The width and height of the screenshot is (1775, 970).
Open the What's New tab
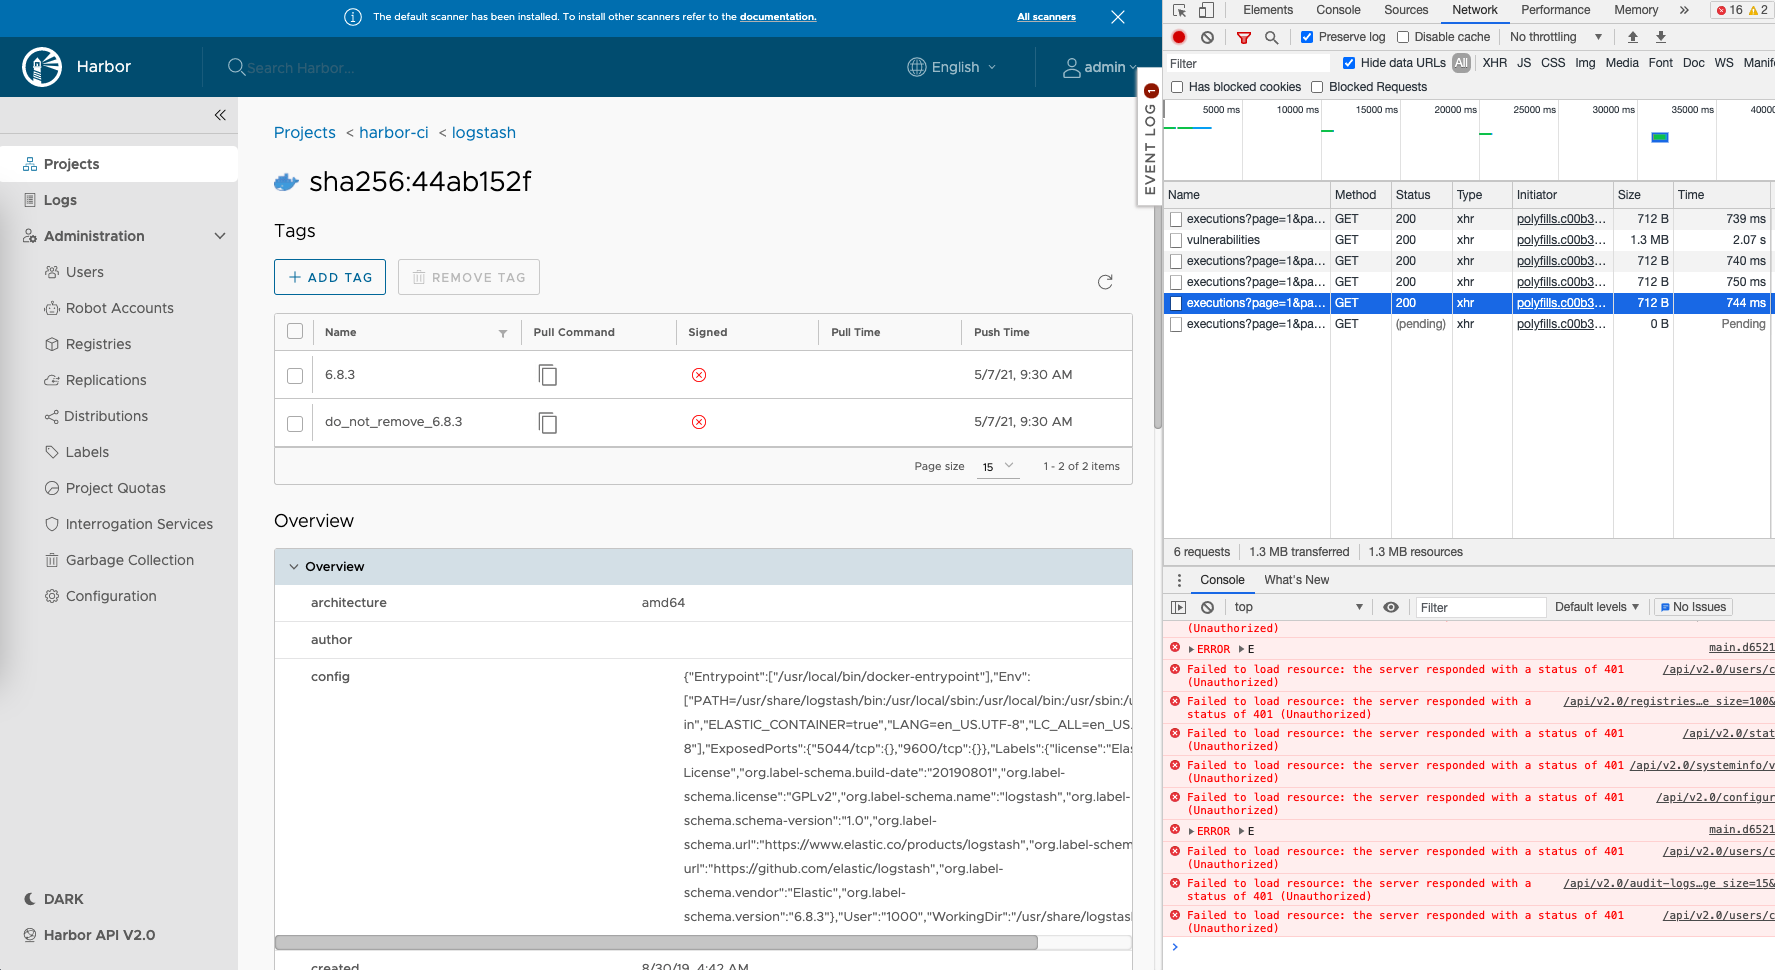tap(1296, 580)
